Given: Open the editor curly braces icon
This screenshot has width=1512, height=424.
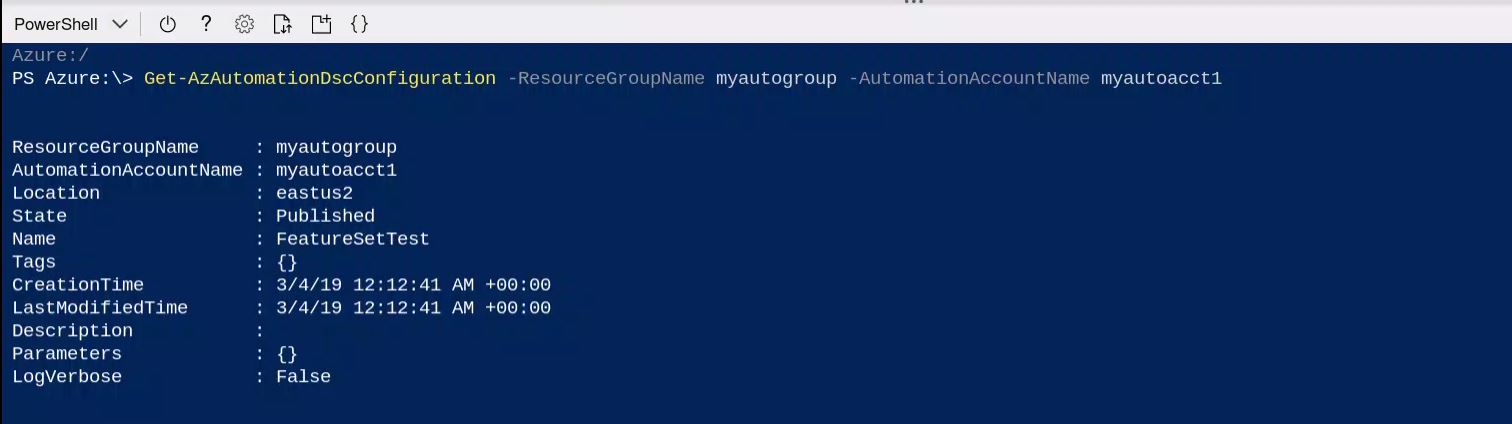Looking at the screenshot, I should click(359, 24).
